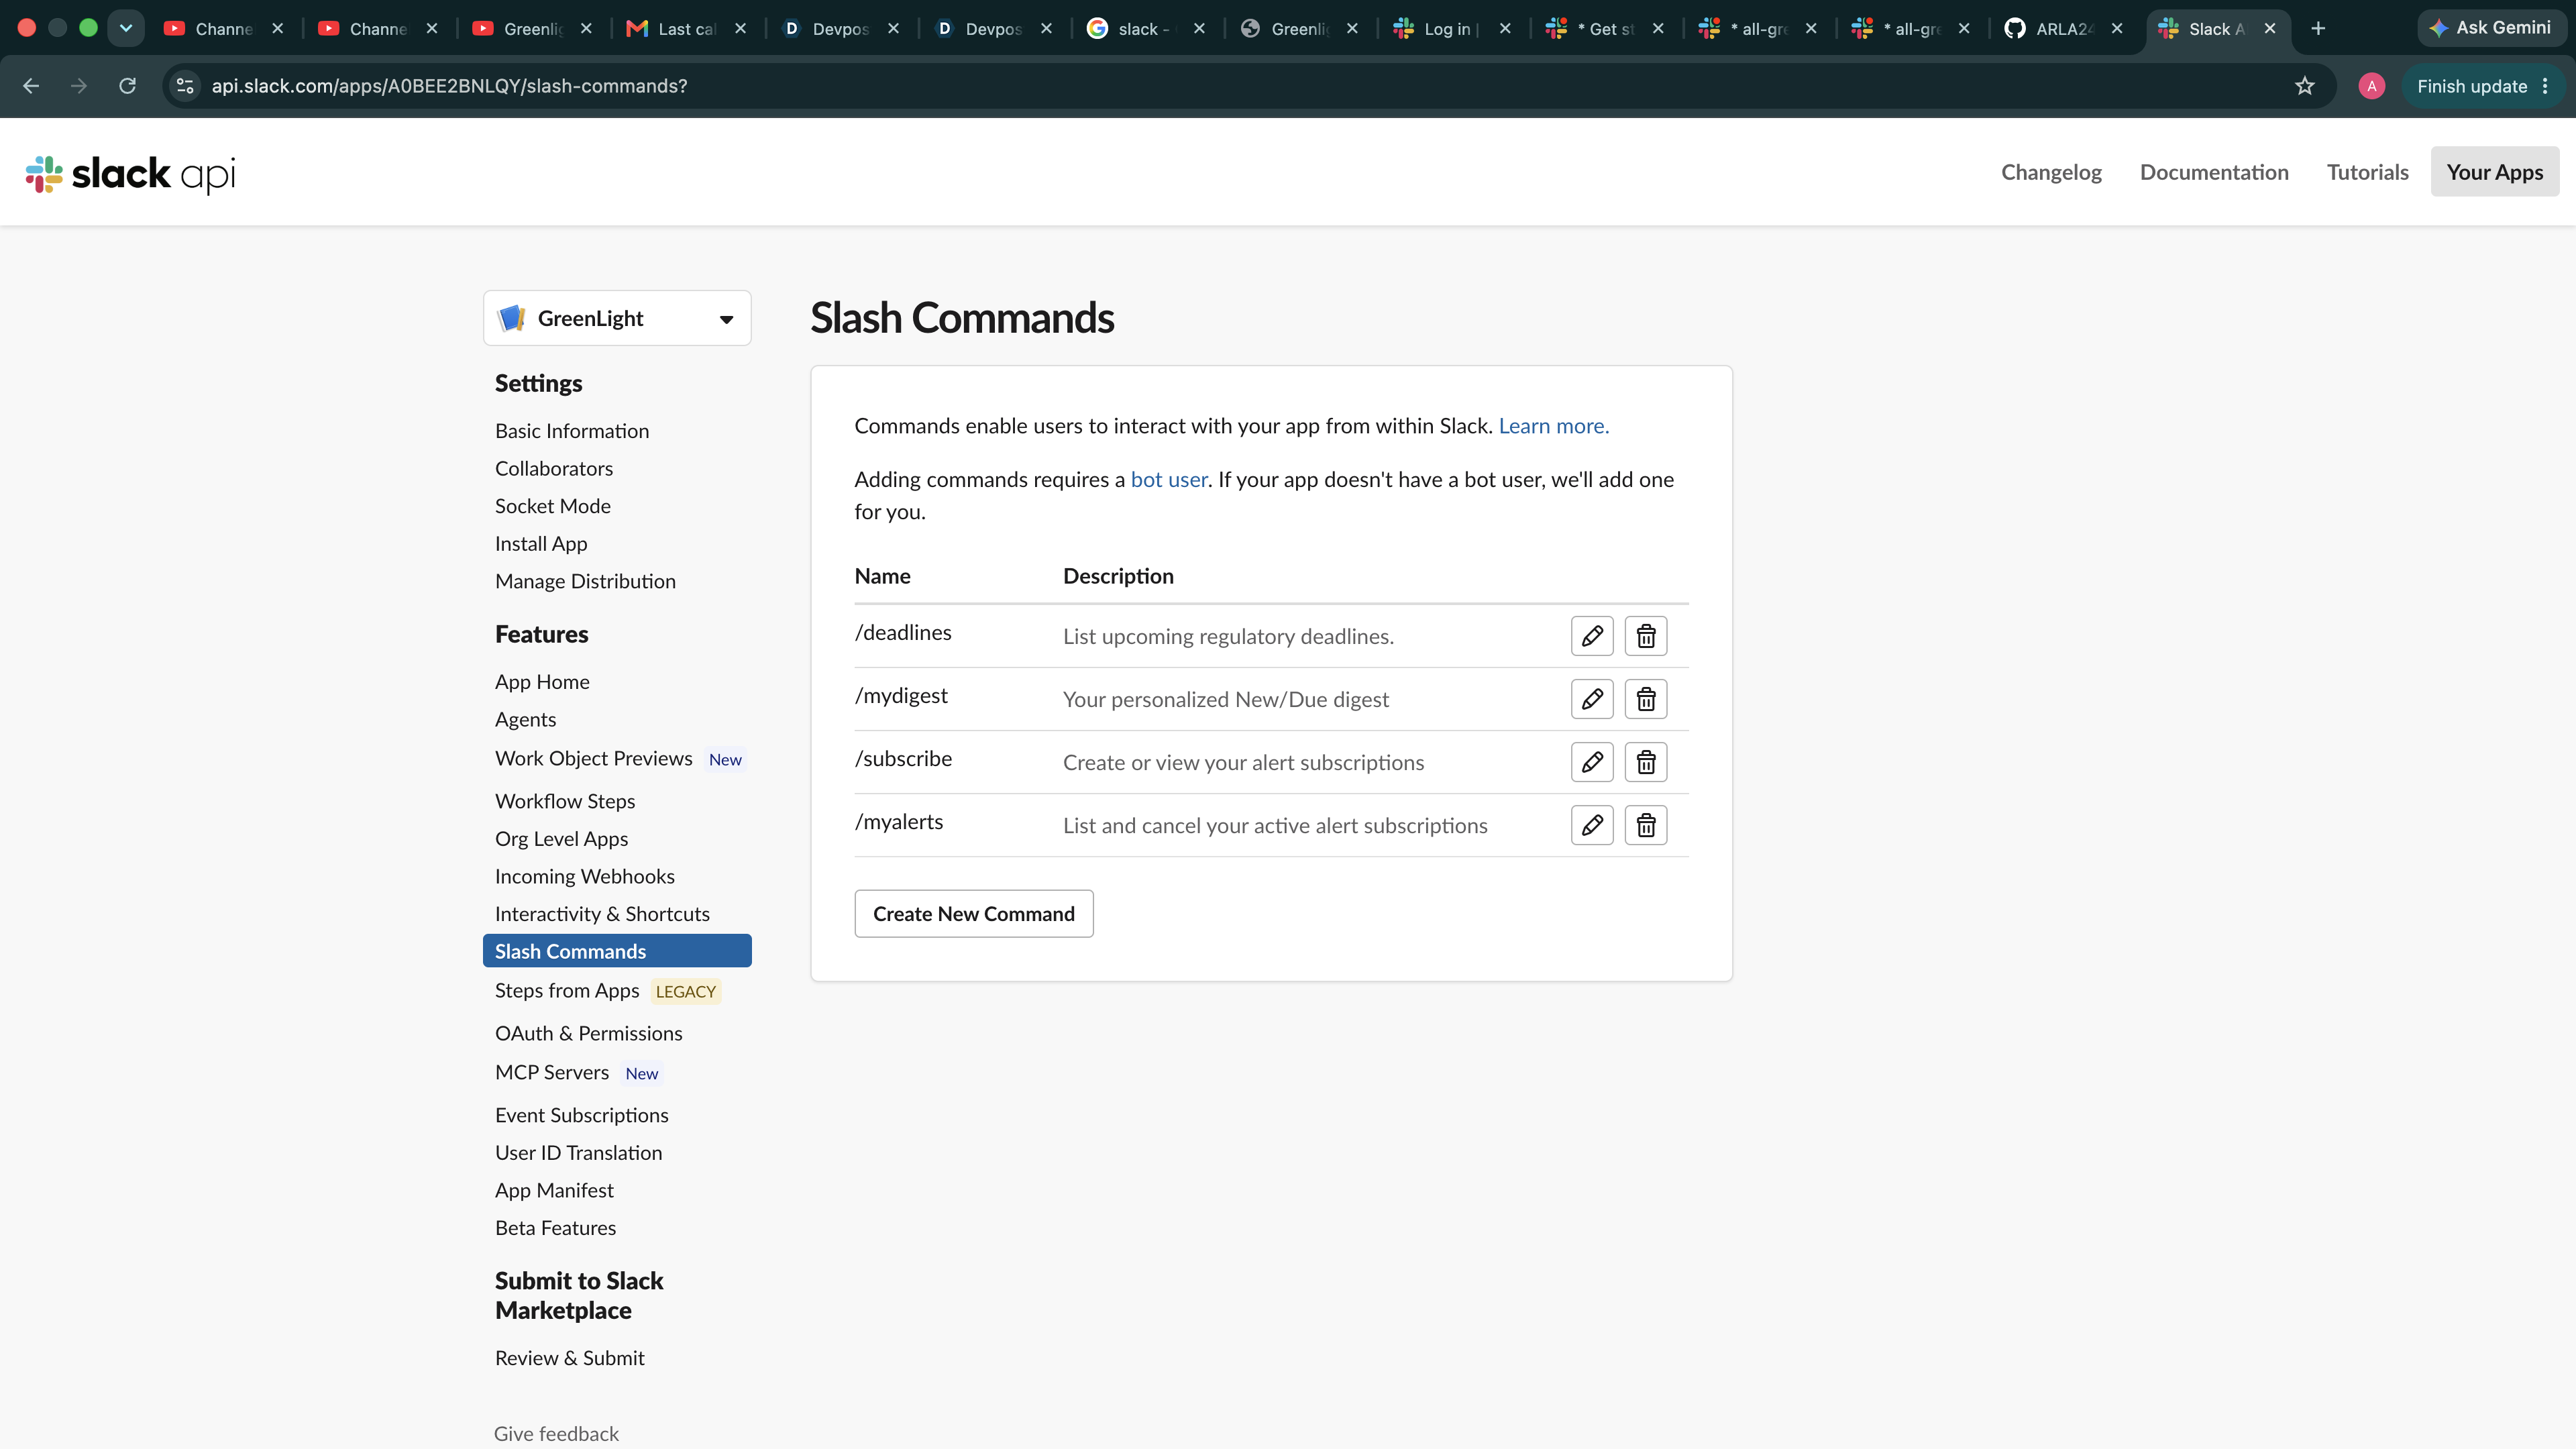Reload the page
The height and width of the screenshot is (1449, 2576).
coord(127,86)
